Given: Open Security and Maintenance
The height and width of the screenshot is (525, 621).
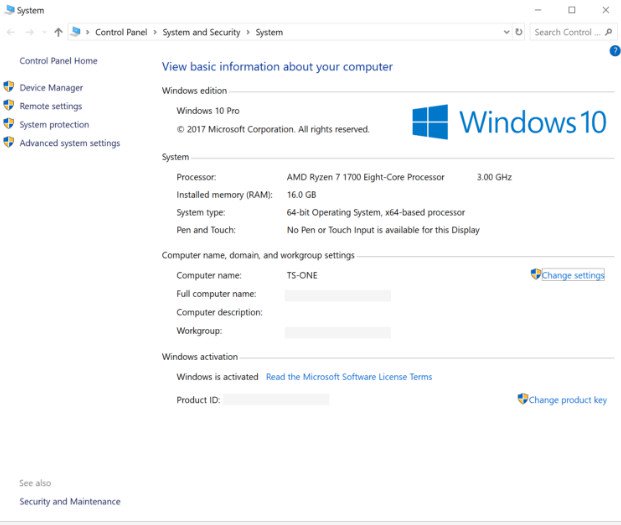Looking at the screenshot, I should tap(70, 502).
